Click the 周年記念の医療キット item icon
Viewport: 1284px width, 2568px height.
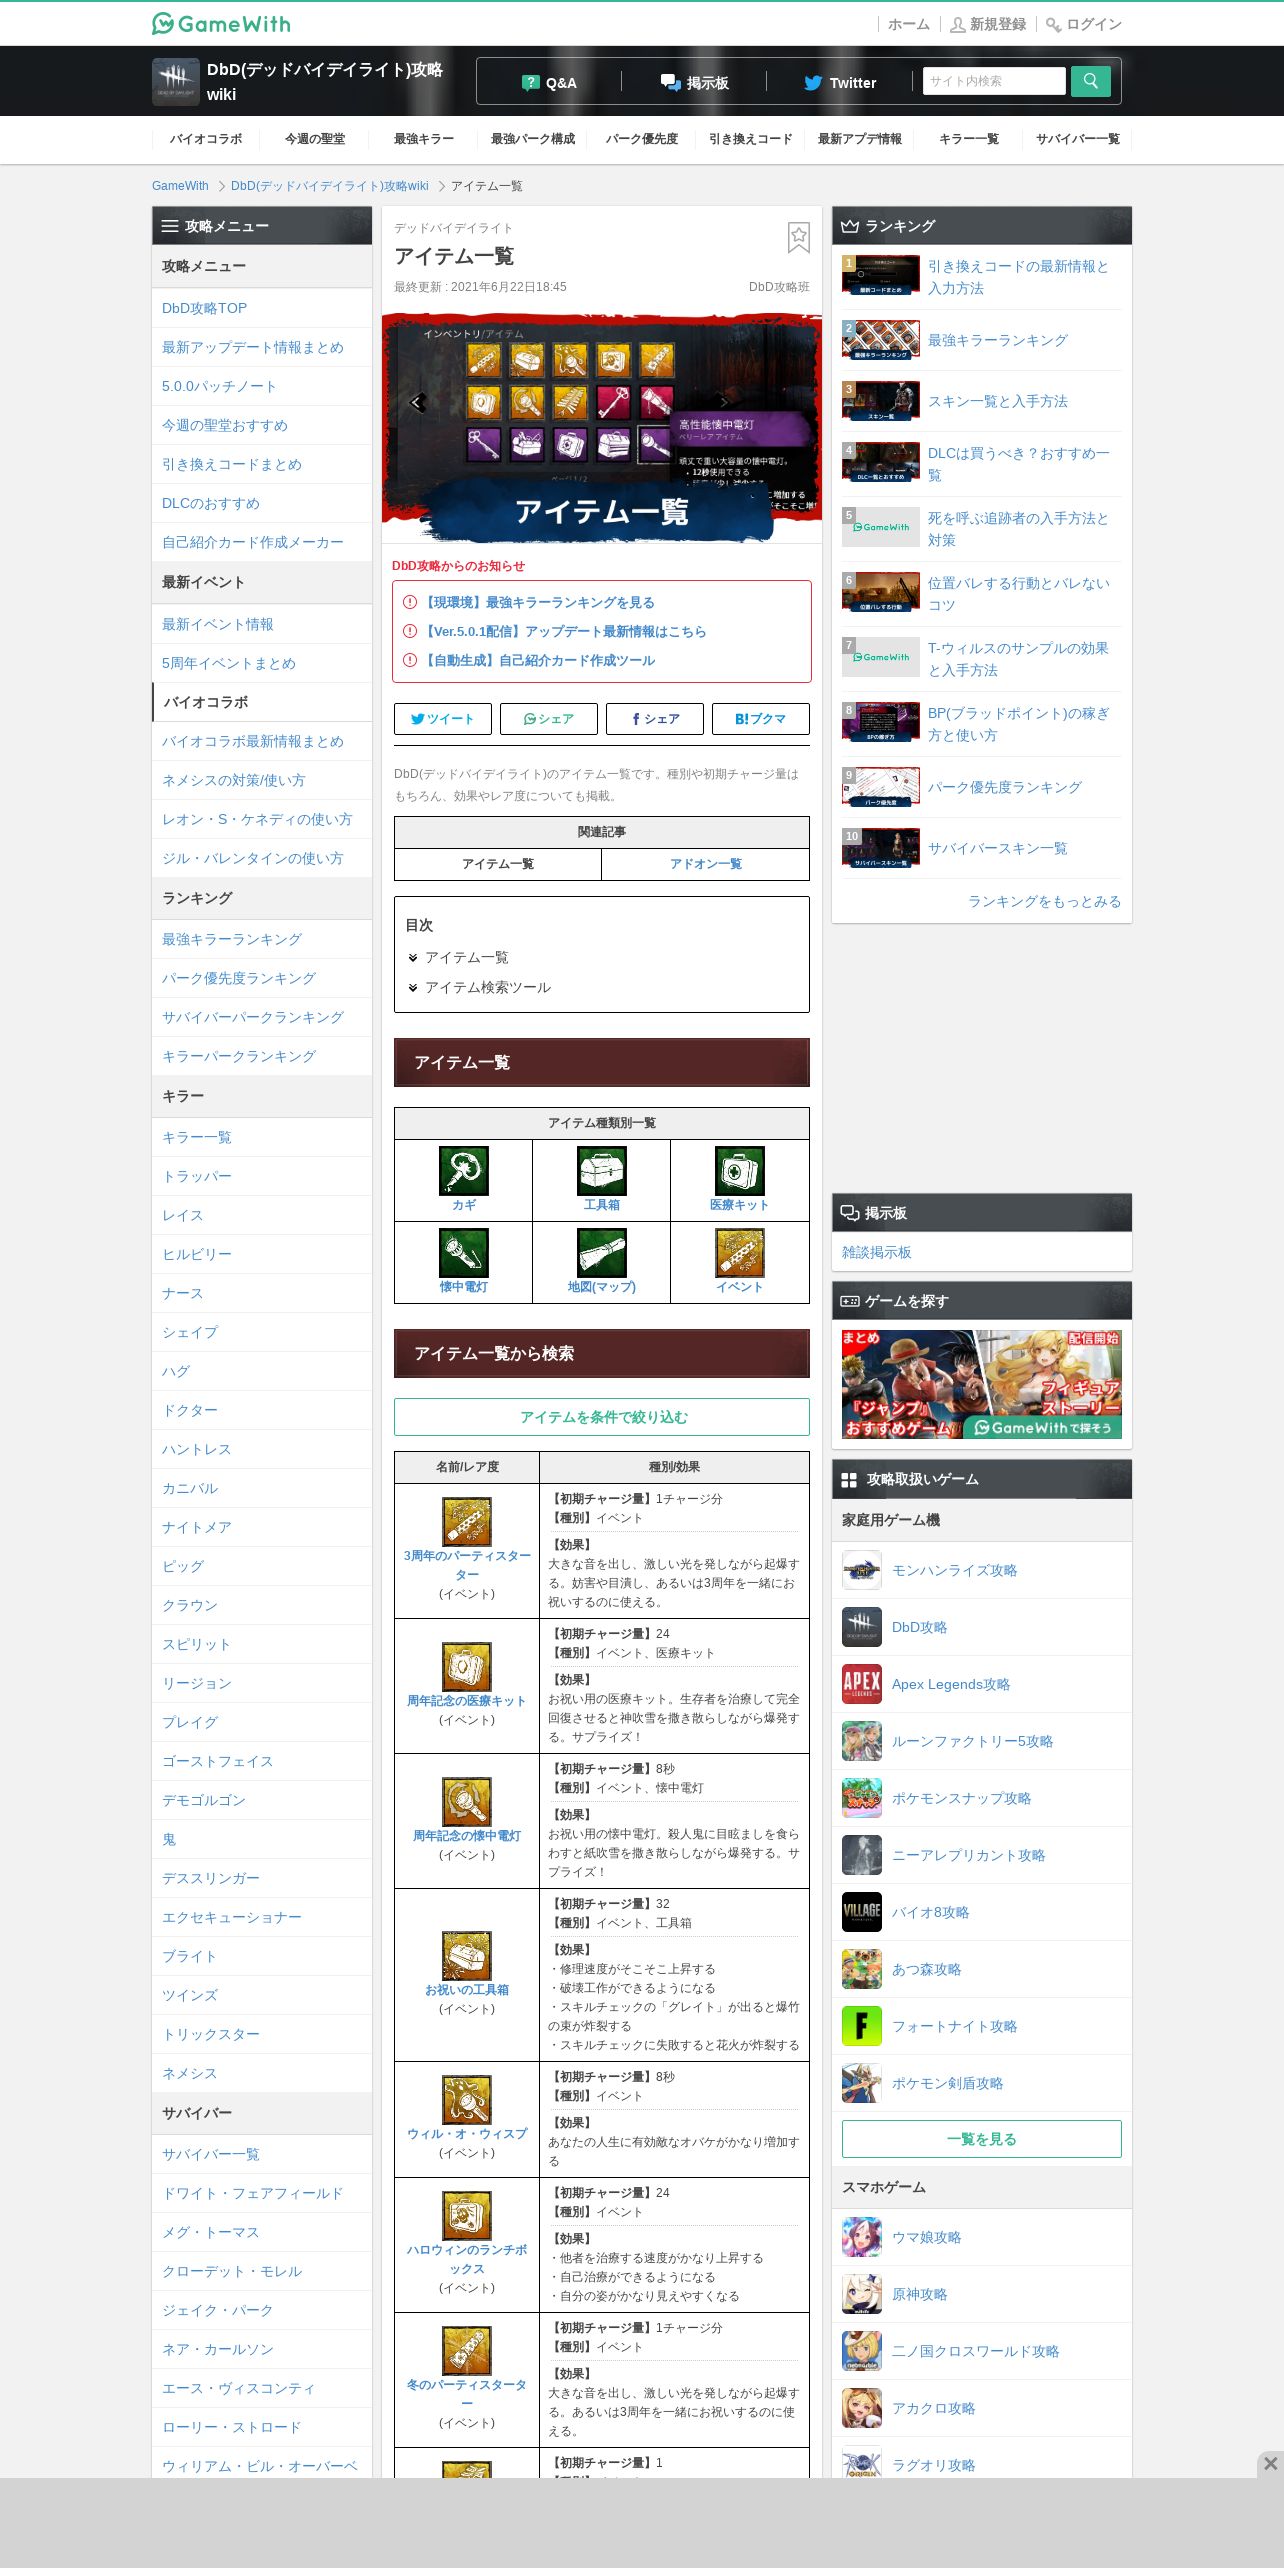point(467,1666)
